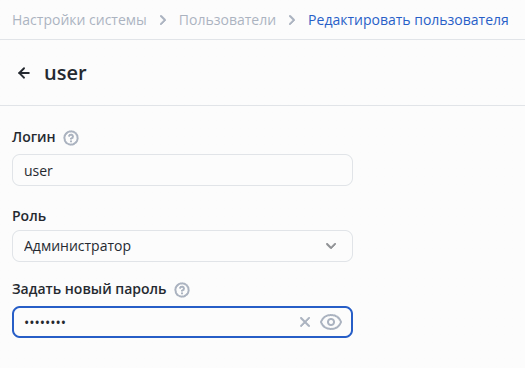Screen dimensions: 525x368
Task: Click the masked password dots
Action: [x=45, y=322]
